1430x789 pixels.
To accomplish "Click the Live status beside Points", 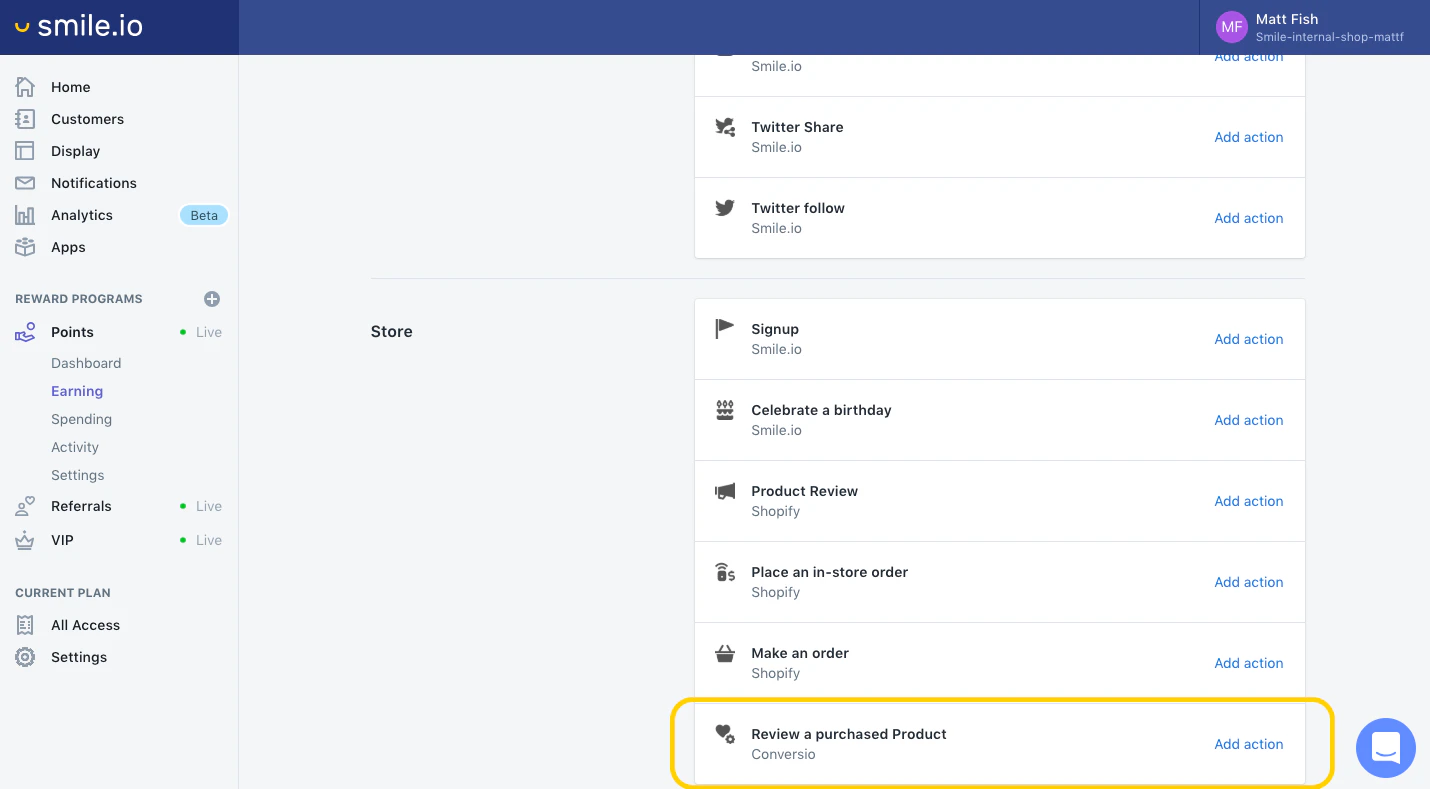I will 201,332.
